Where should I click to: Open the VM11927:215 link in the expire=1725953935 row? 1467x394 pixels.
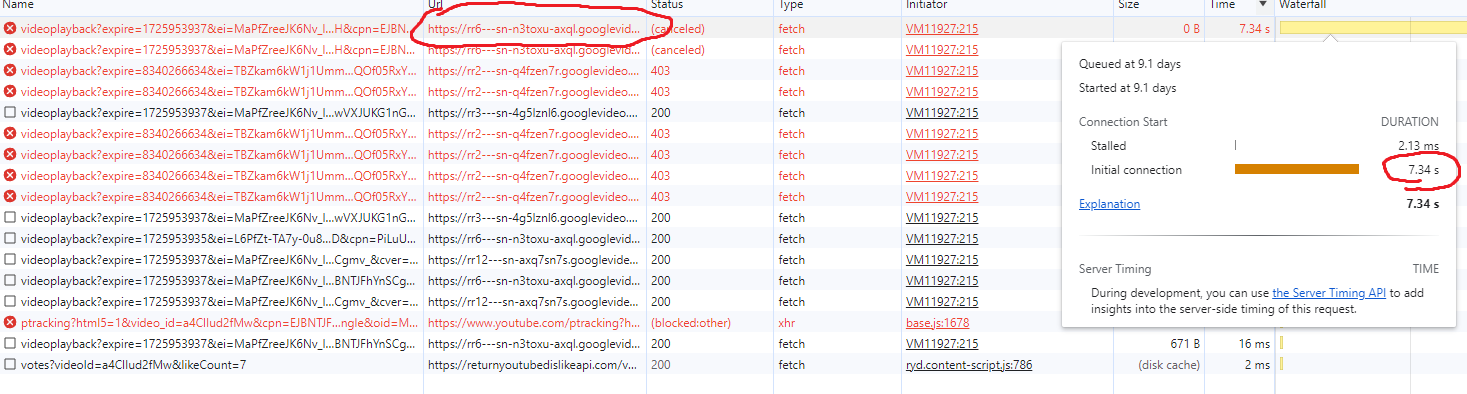942,239
